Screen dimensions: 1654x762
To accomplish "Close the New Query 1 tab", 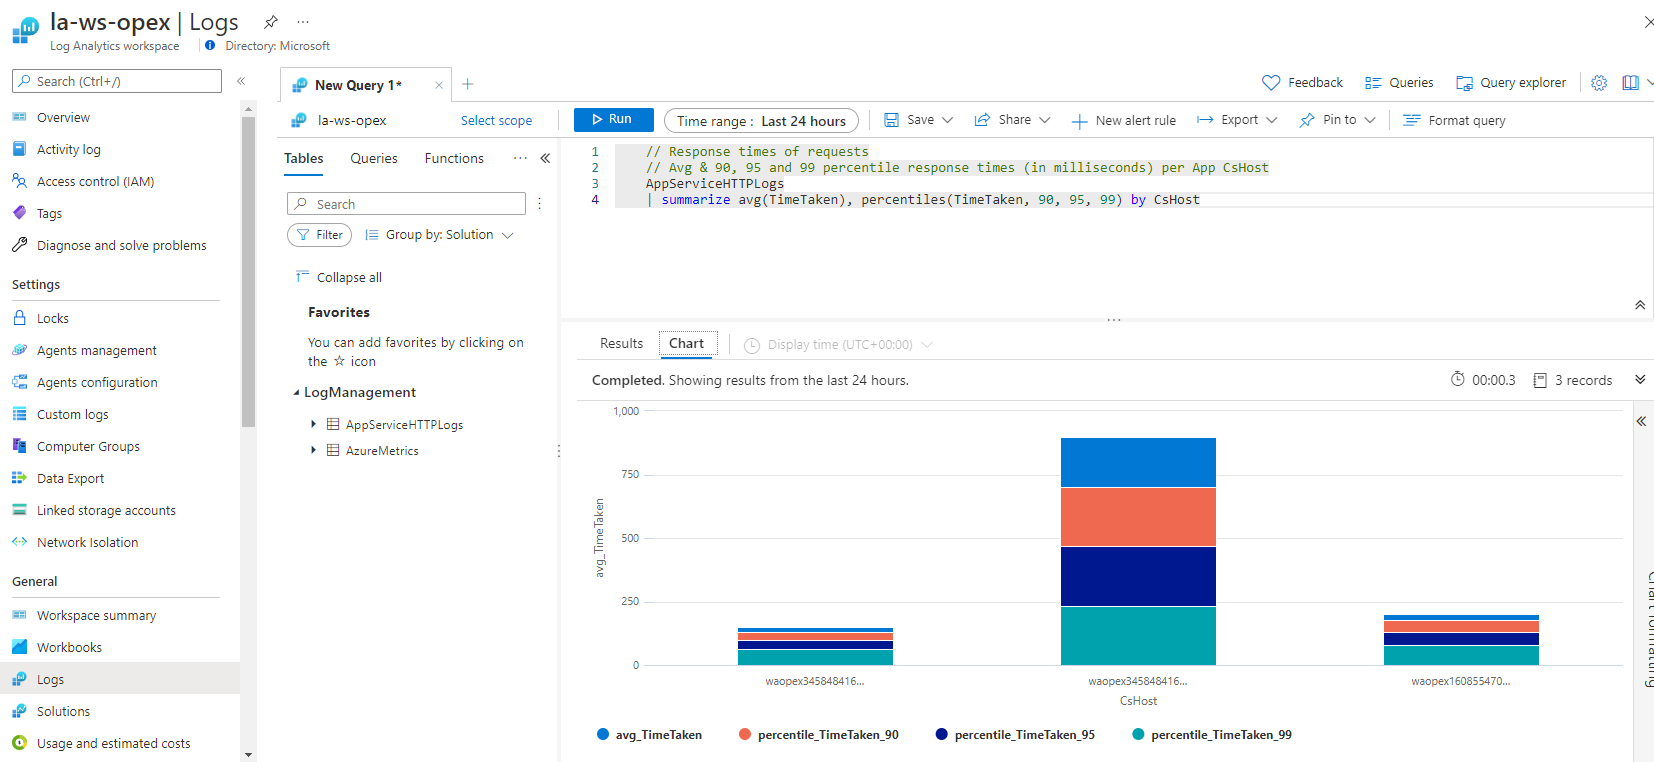I will [439, 85].
